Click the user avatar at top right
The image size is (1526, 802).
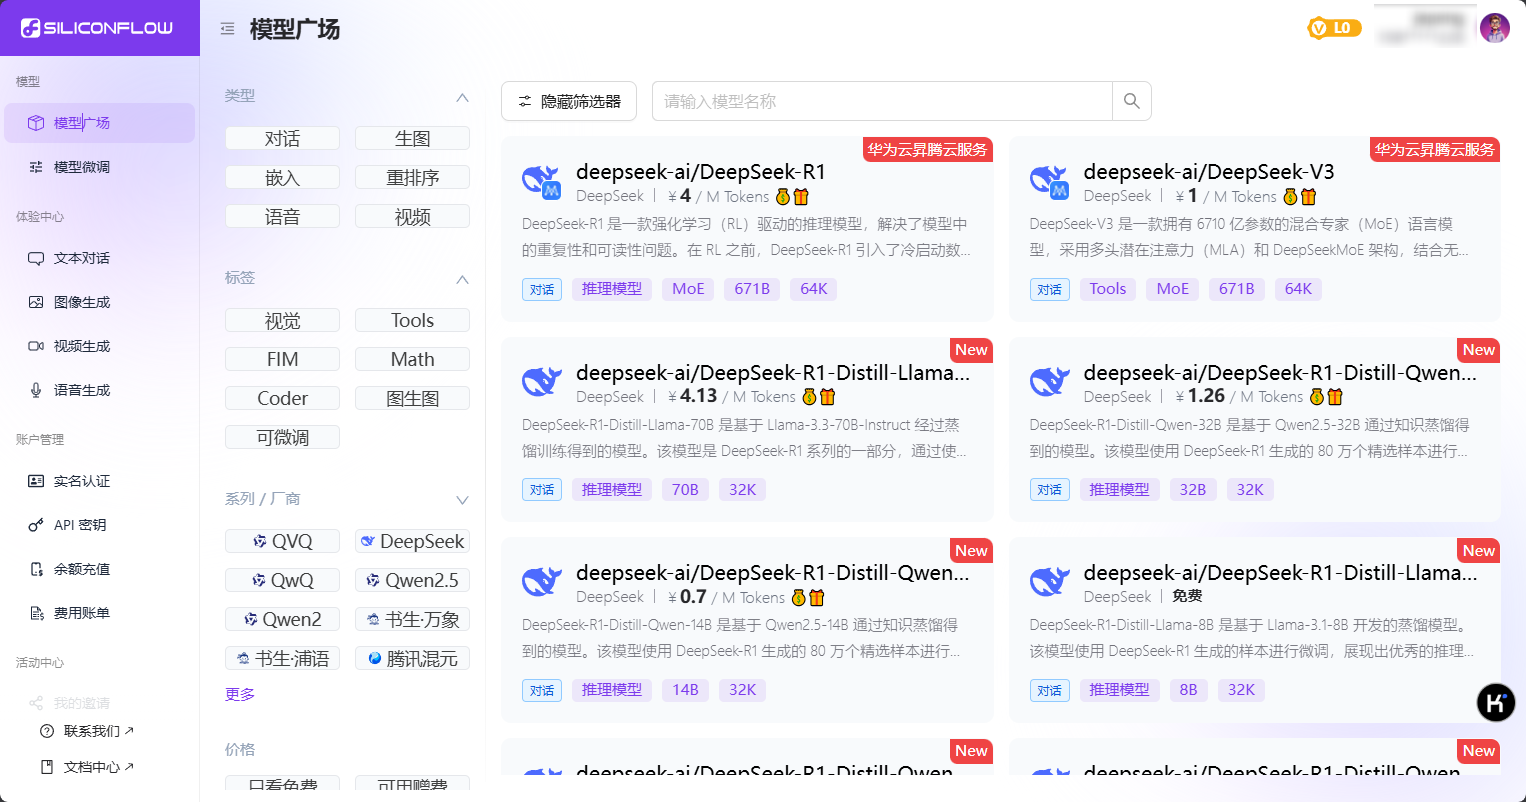click(1494, 28)
